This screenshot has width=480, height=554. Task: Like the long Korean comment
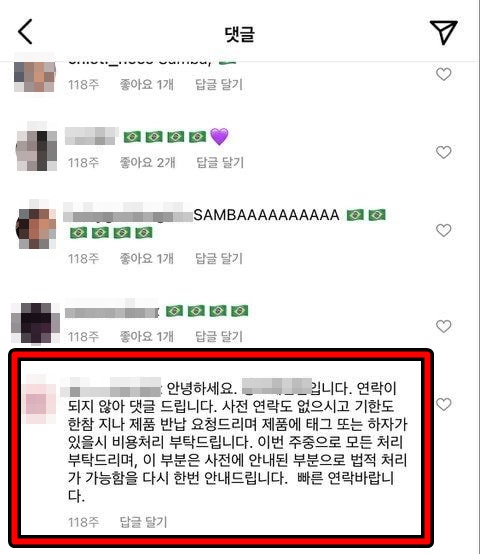(443, 404)
